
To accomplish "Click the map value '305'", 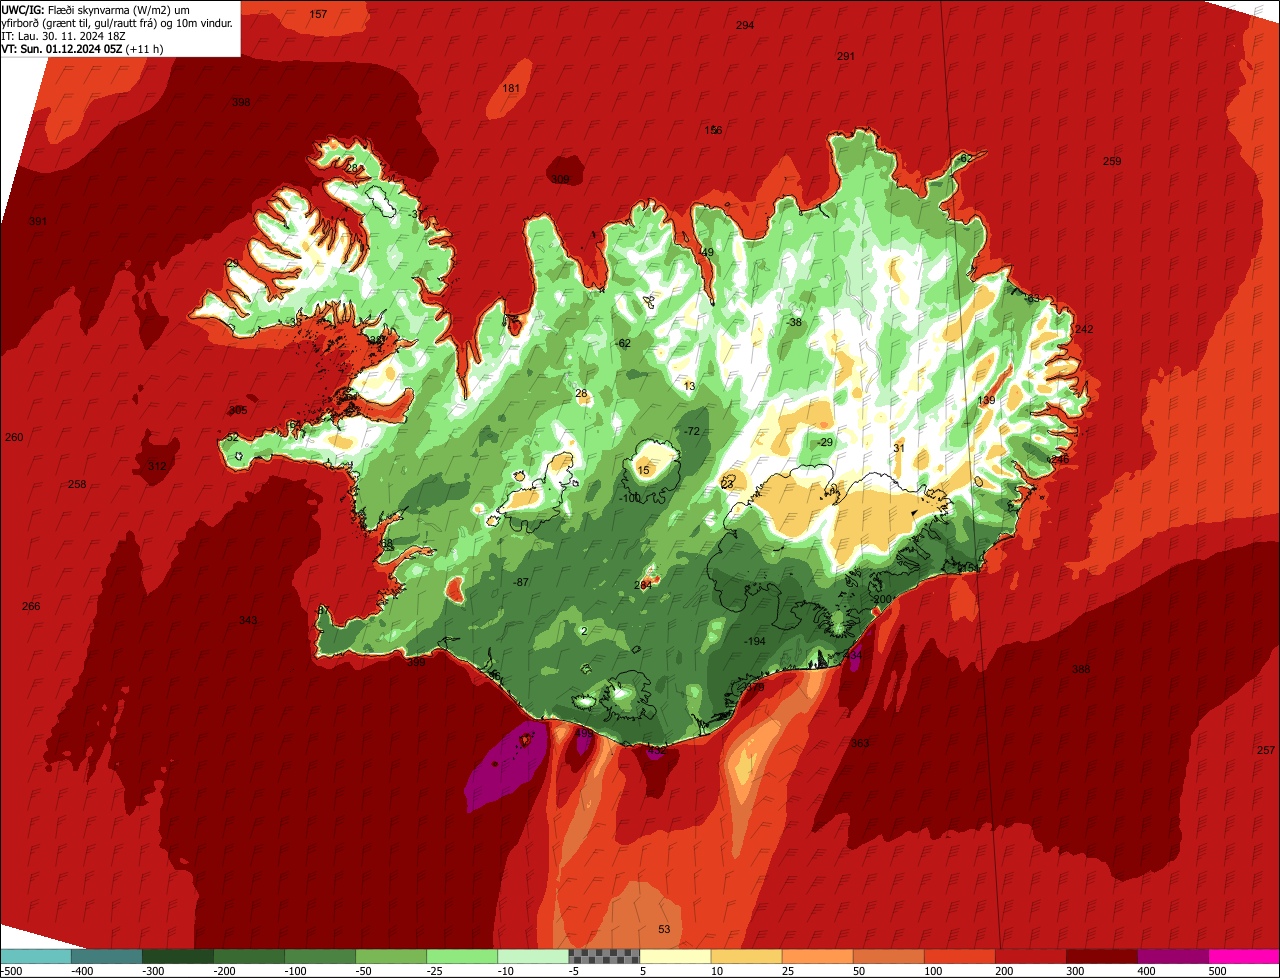I will point(238,410).
